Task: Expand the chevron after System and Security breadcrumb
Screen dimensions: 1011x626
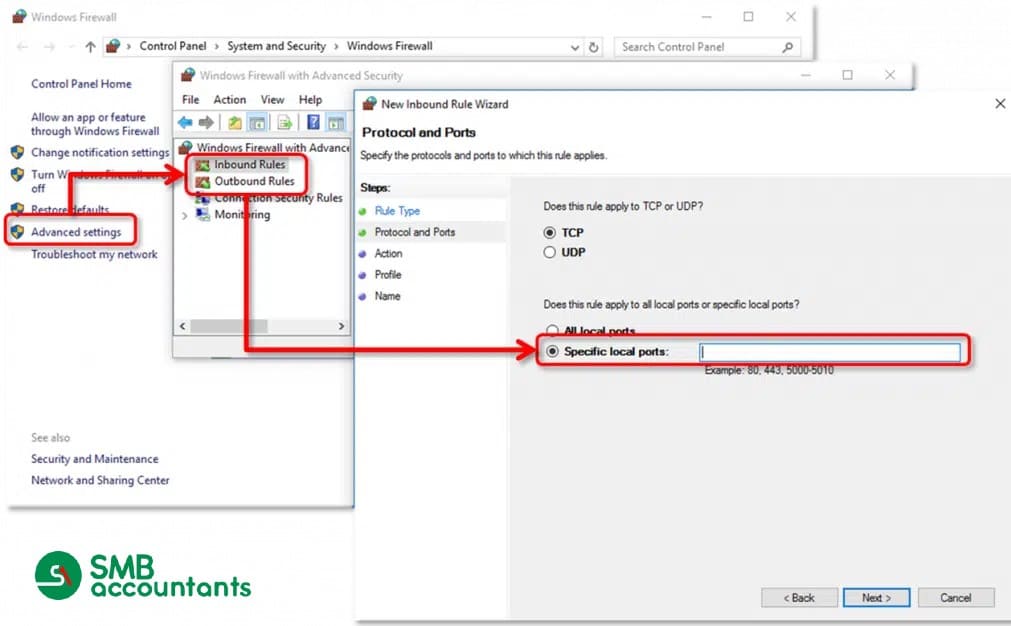Action: click(x=336, y=46)
